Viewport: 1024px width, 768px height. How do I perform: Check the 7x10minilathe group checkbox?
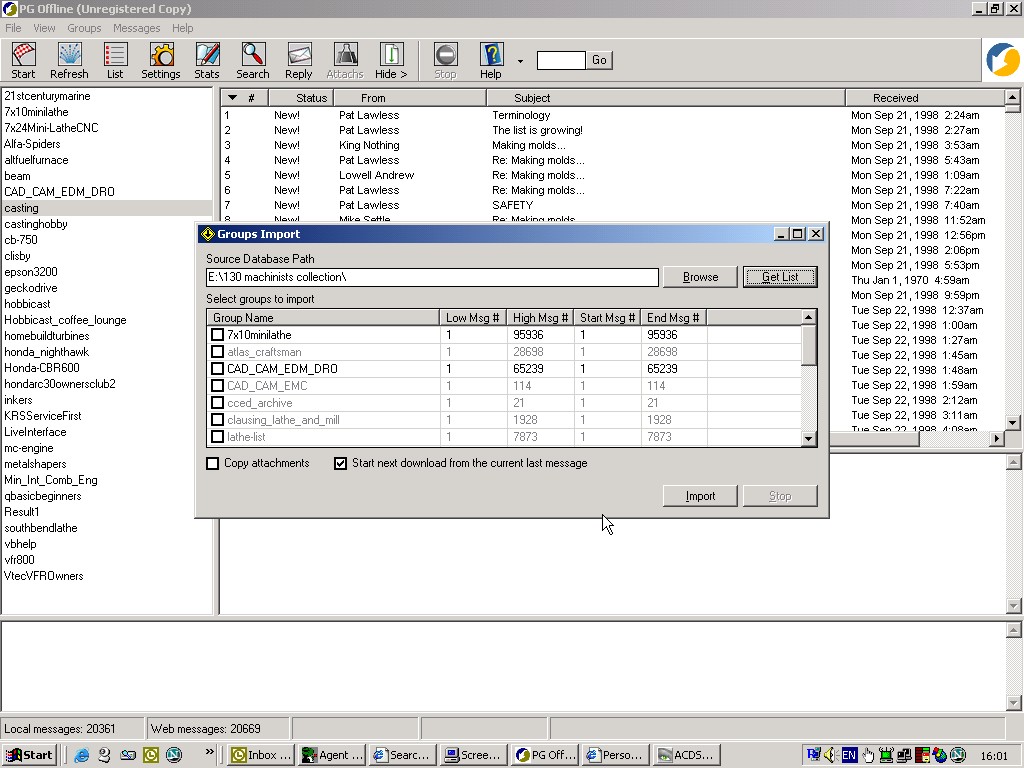[x=217, y=335]
